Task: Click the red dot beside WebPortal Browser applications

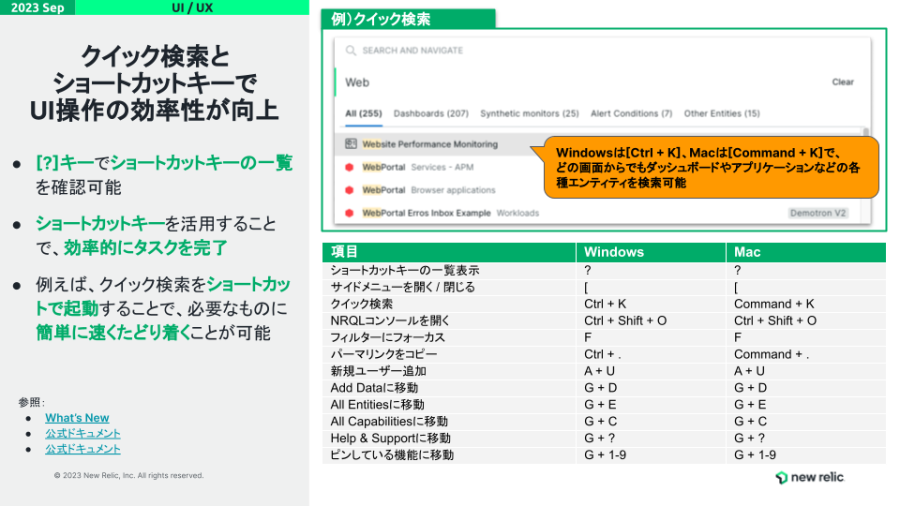Action: tap(350, 190)
